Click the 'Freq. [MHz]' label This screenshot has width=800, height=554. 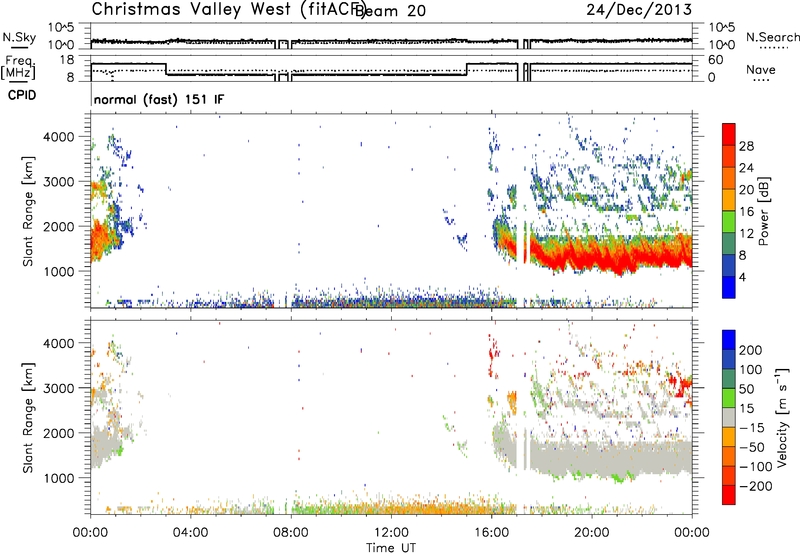coord(18,67)
